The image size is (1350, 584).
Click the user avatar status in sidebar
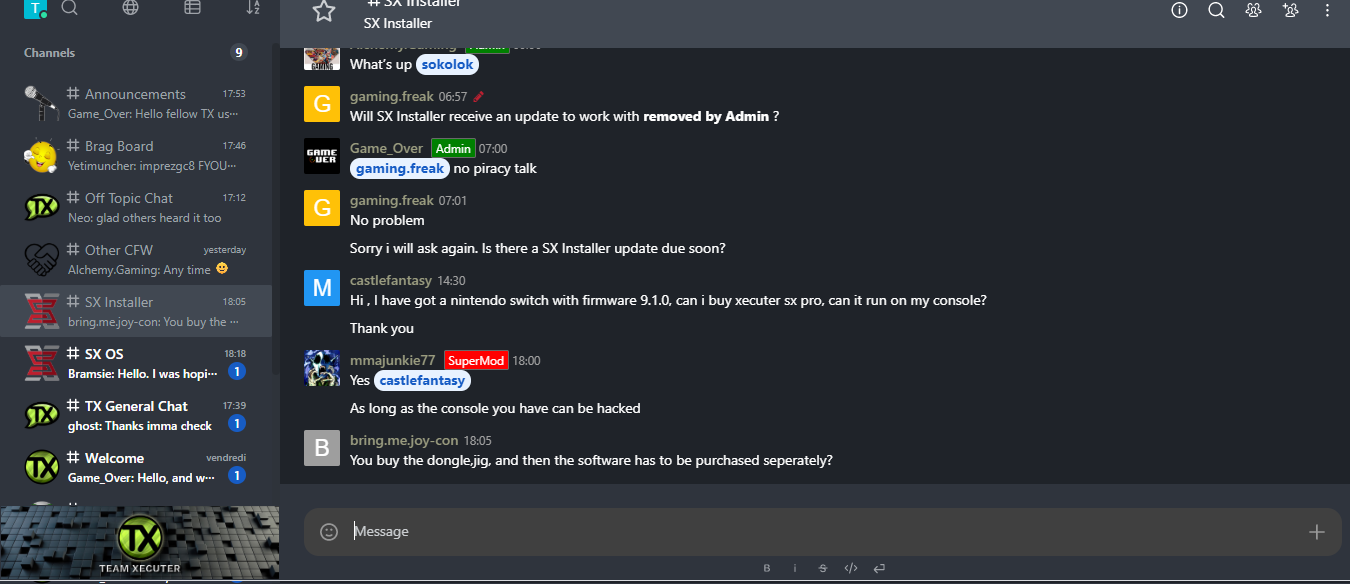(x=36, y=9)
